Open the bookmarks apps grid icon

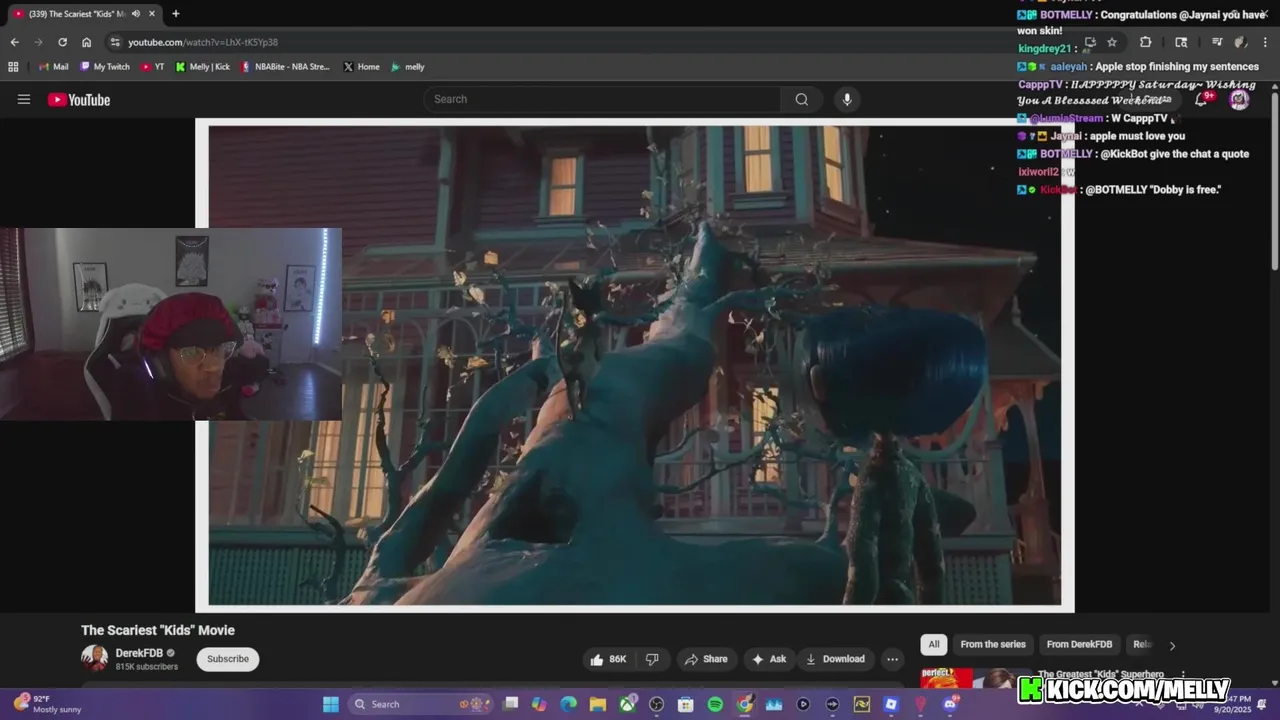pyautogui.click(x=13, y=67)
